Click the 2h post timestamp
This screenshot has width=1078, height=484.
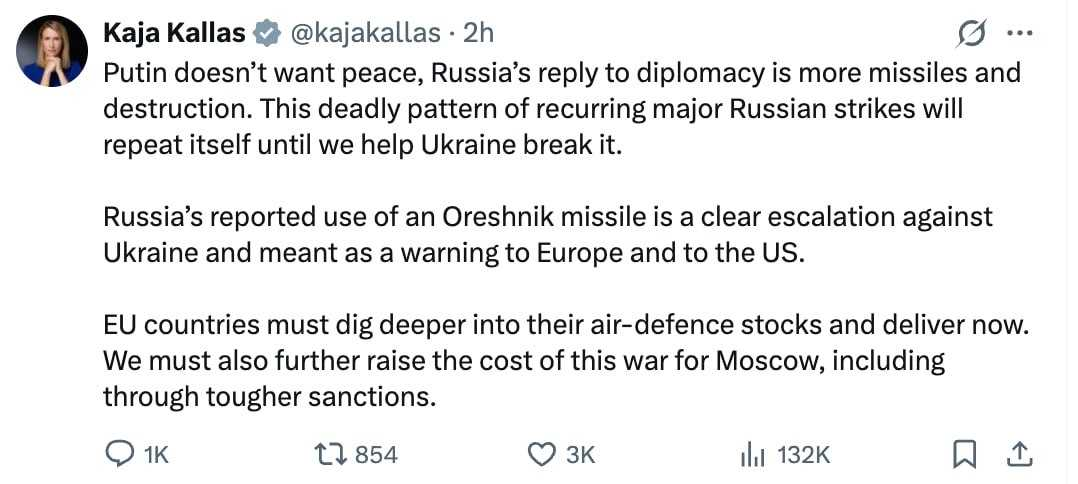pos(478,33)
